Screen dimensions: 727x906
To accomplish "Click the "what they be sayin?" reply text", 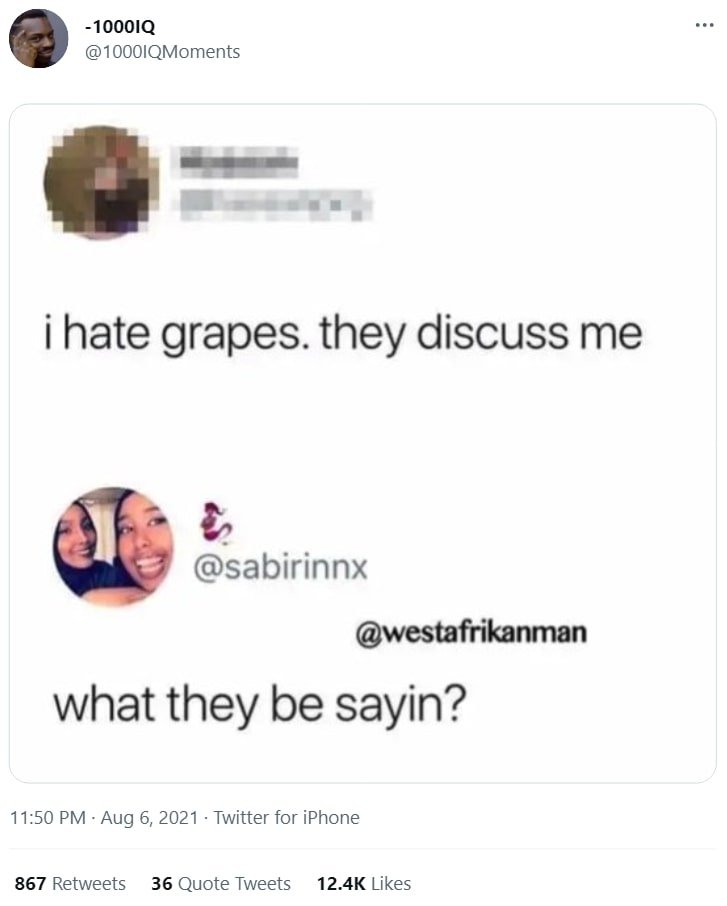I will point(259,704).
